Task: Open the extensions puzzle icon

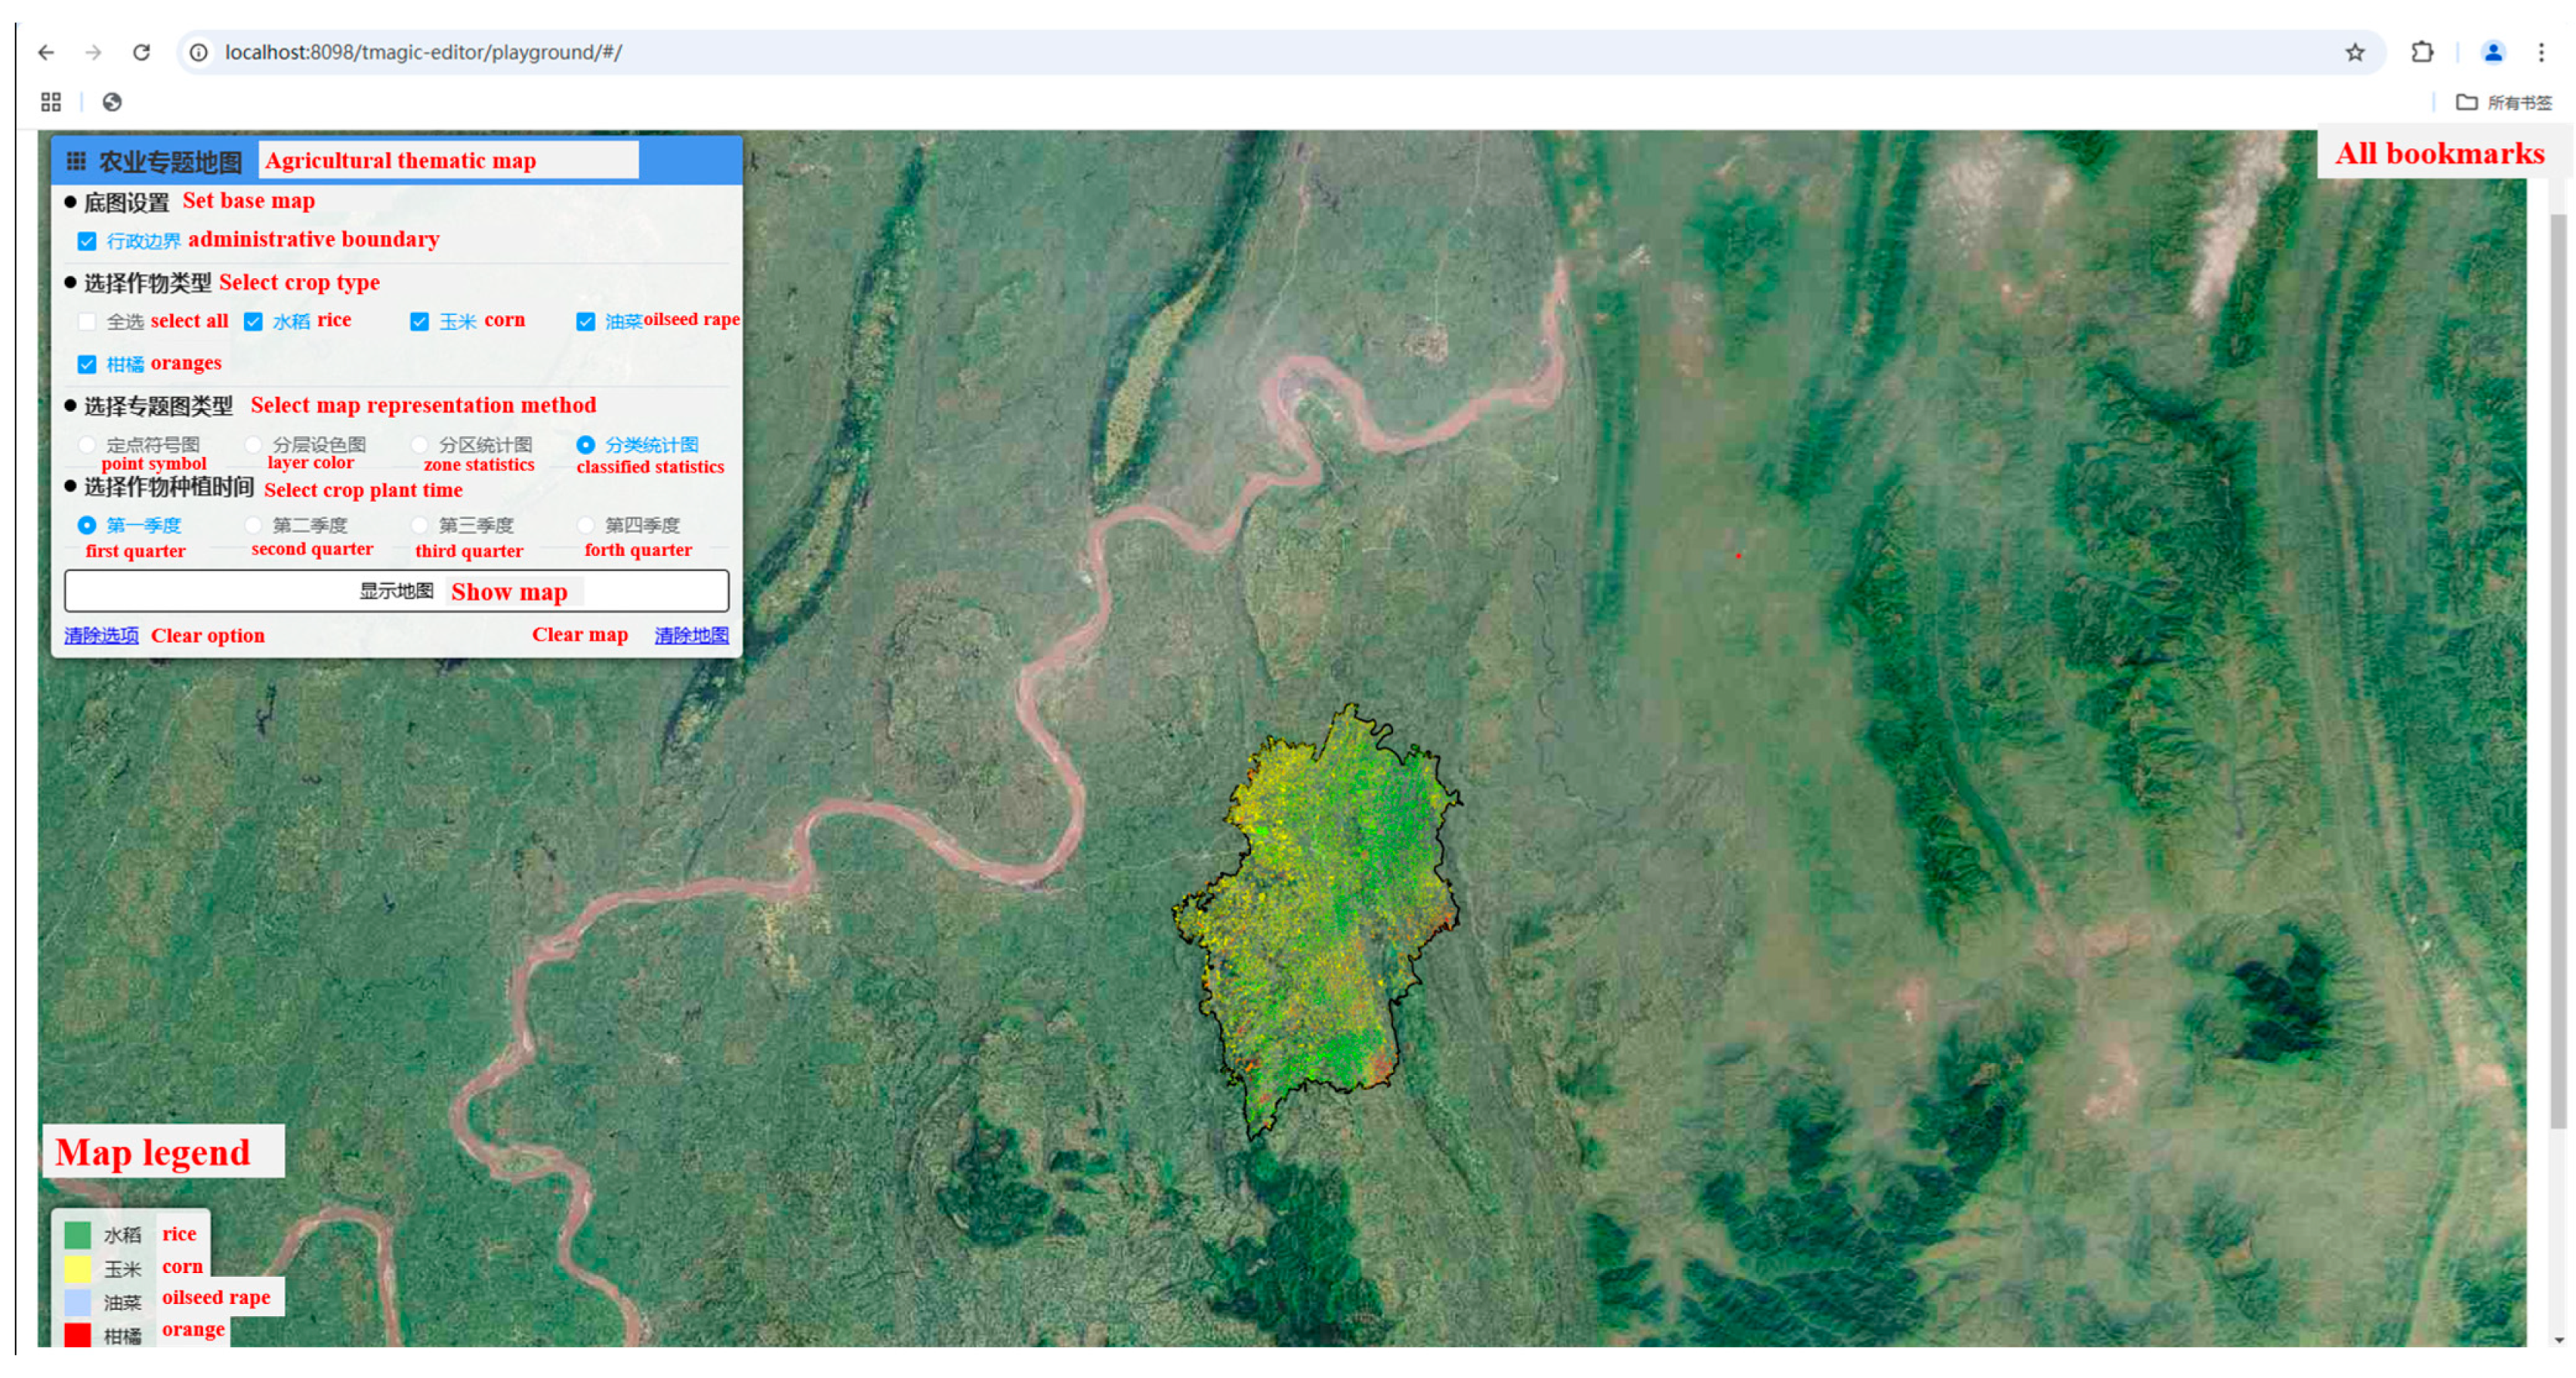Action: coord(2421,52)
